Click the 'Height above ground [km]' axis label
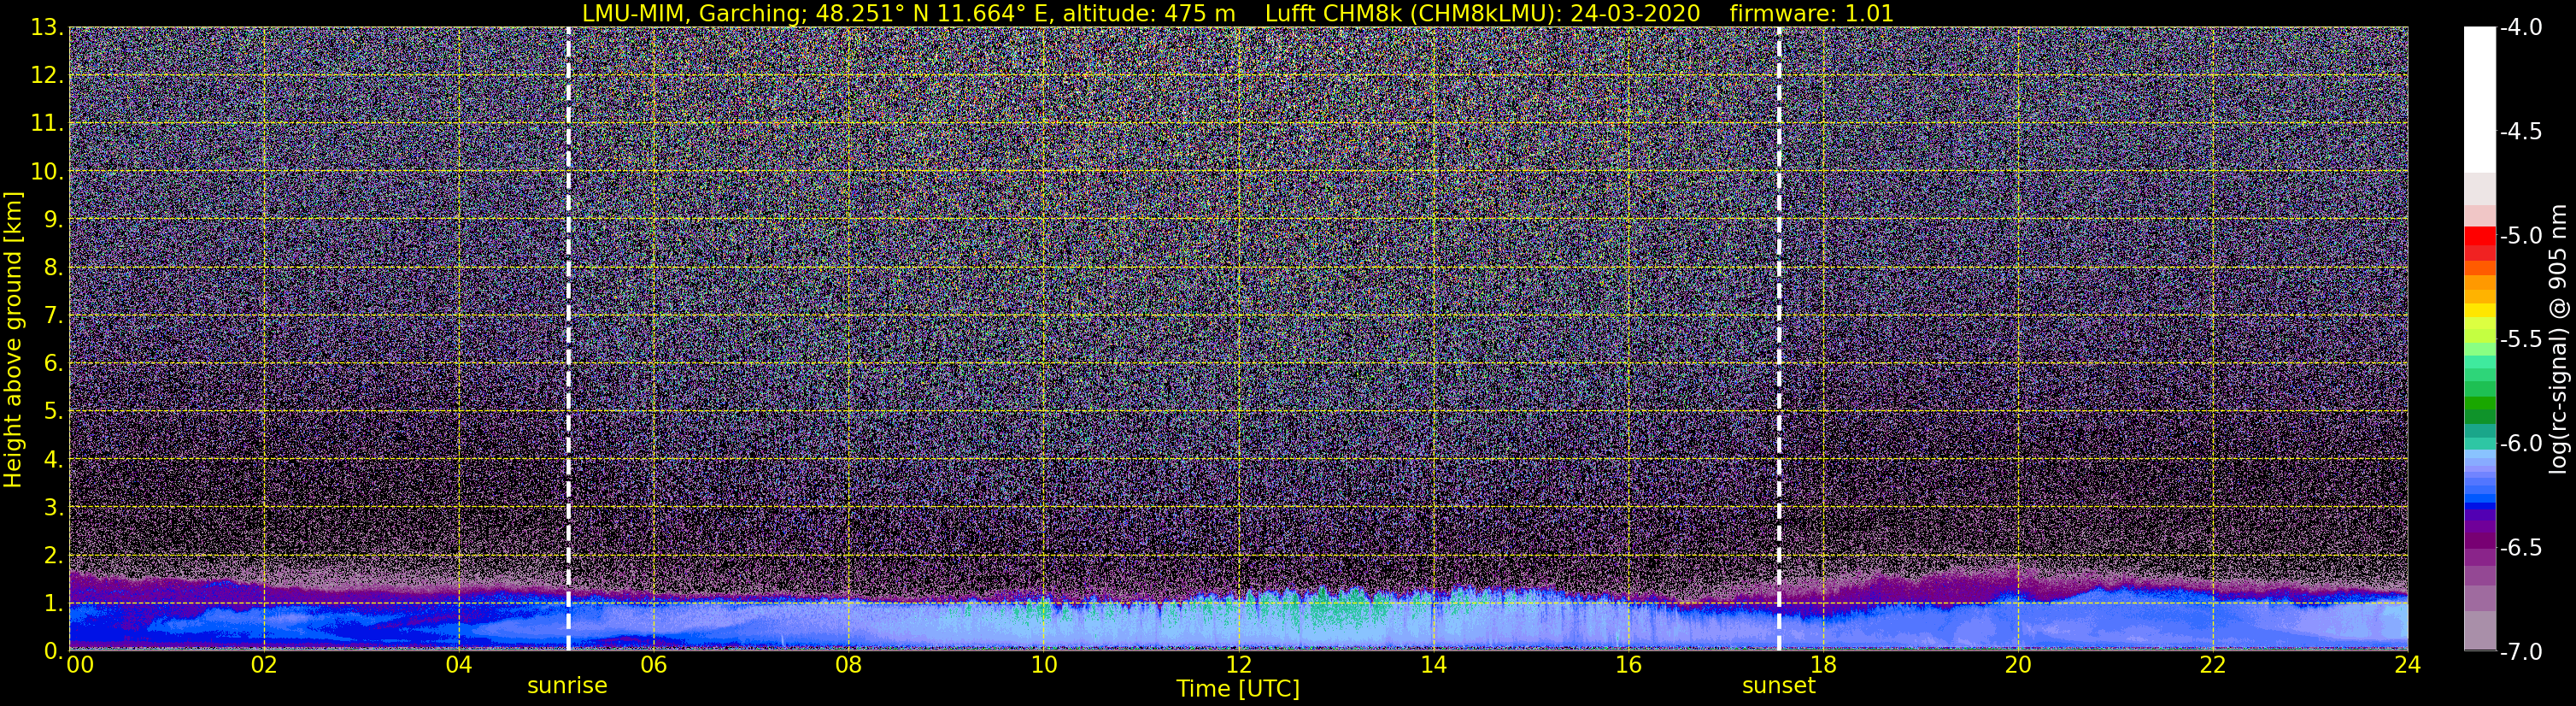This screenshot has width=2576, height=706. pyautogui.click(x=13, y=339)
